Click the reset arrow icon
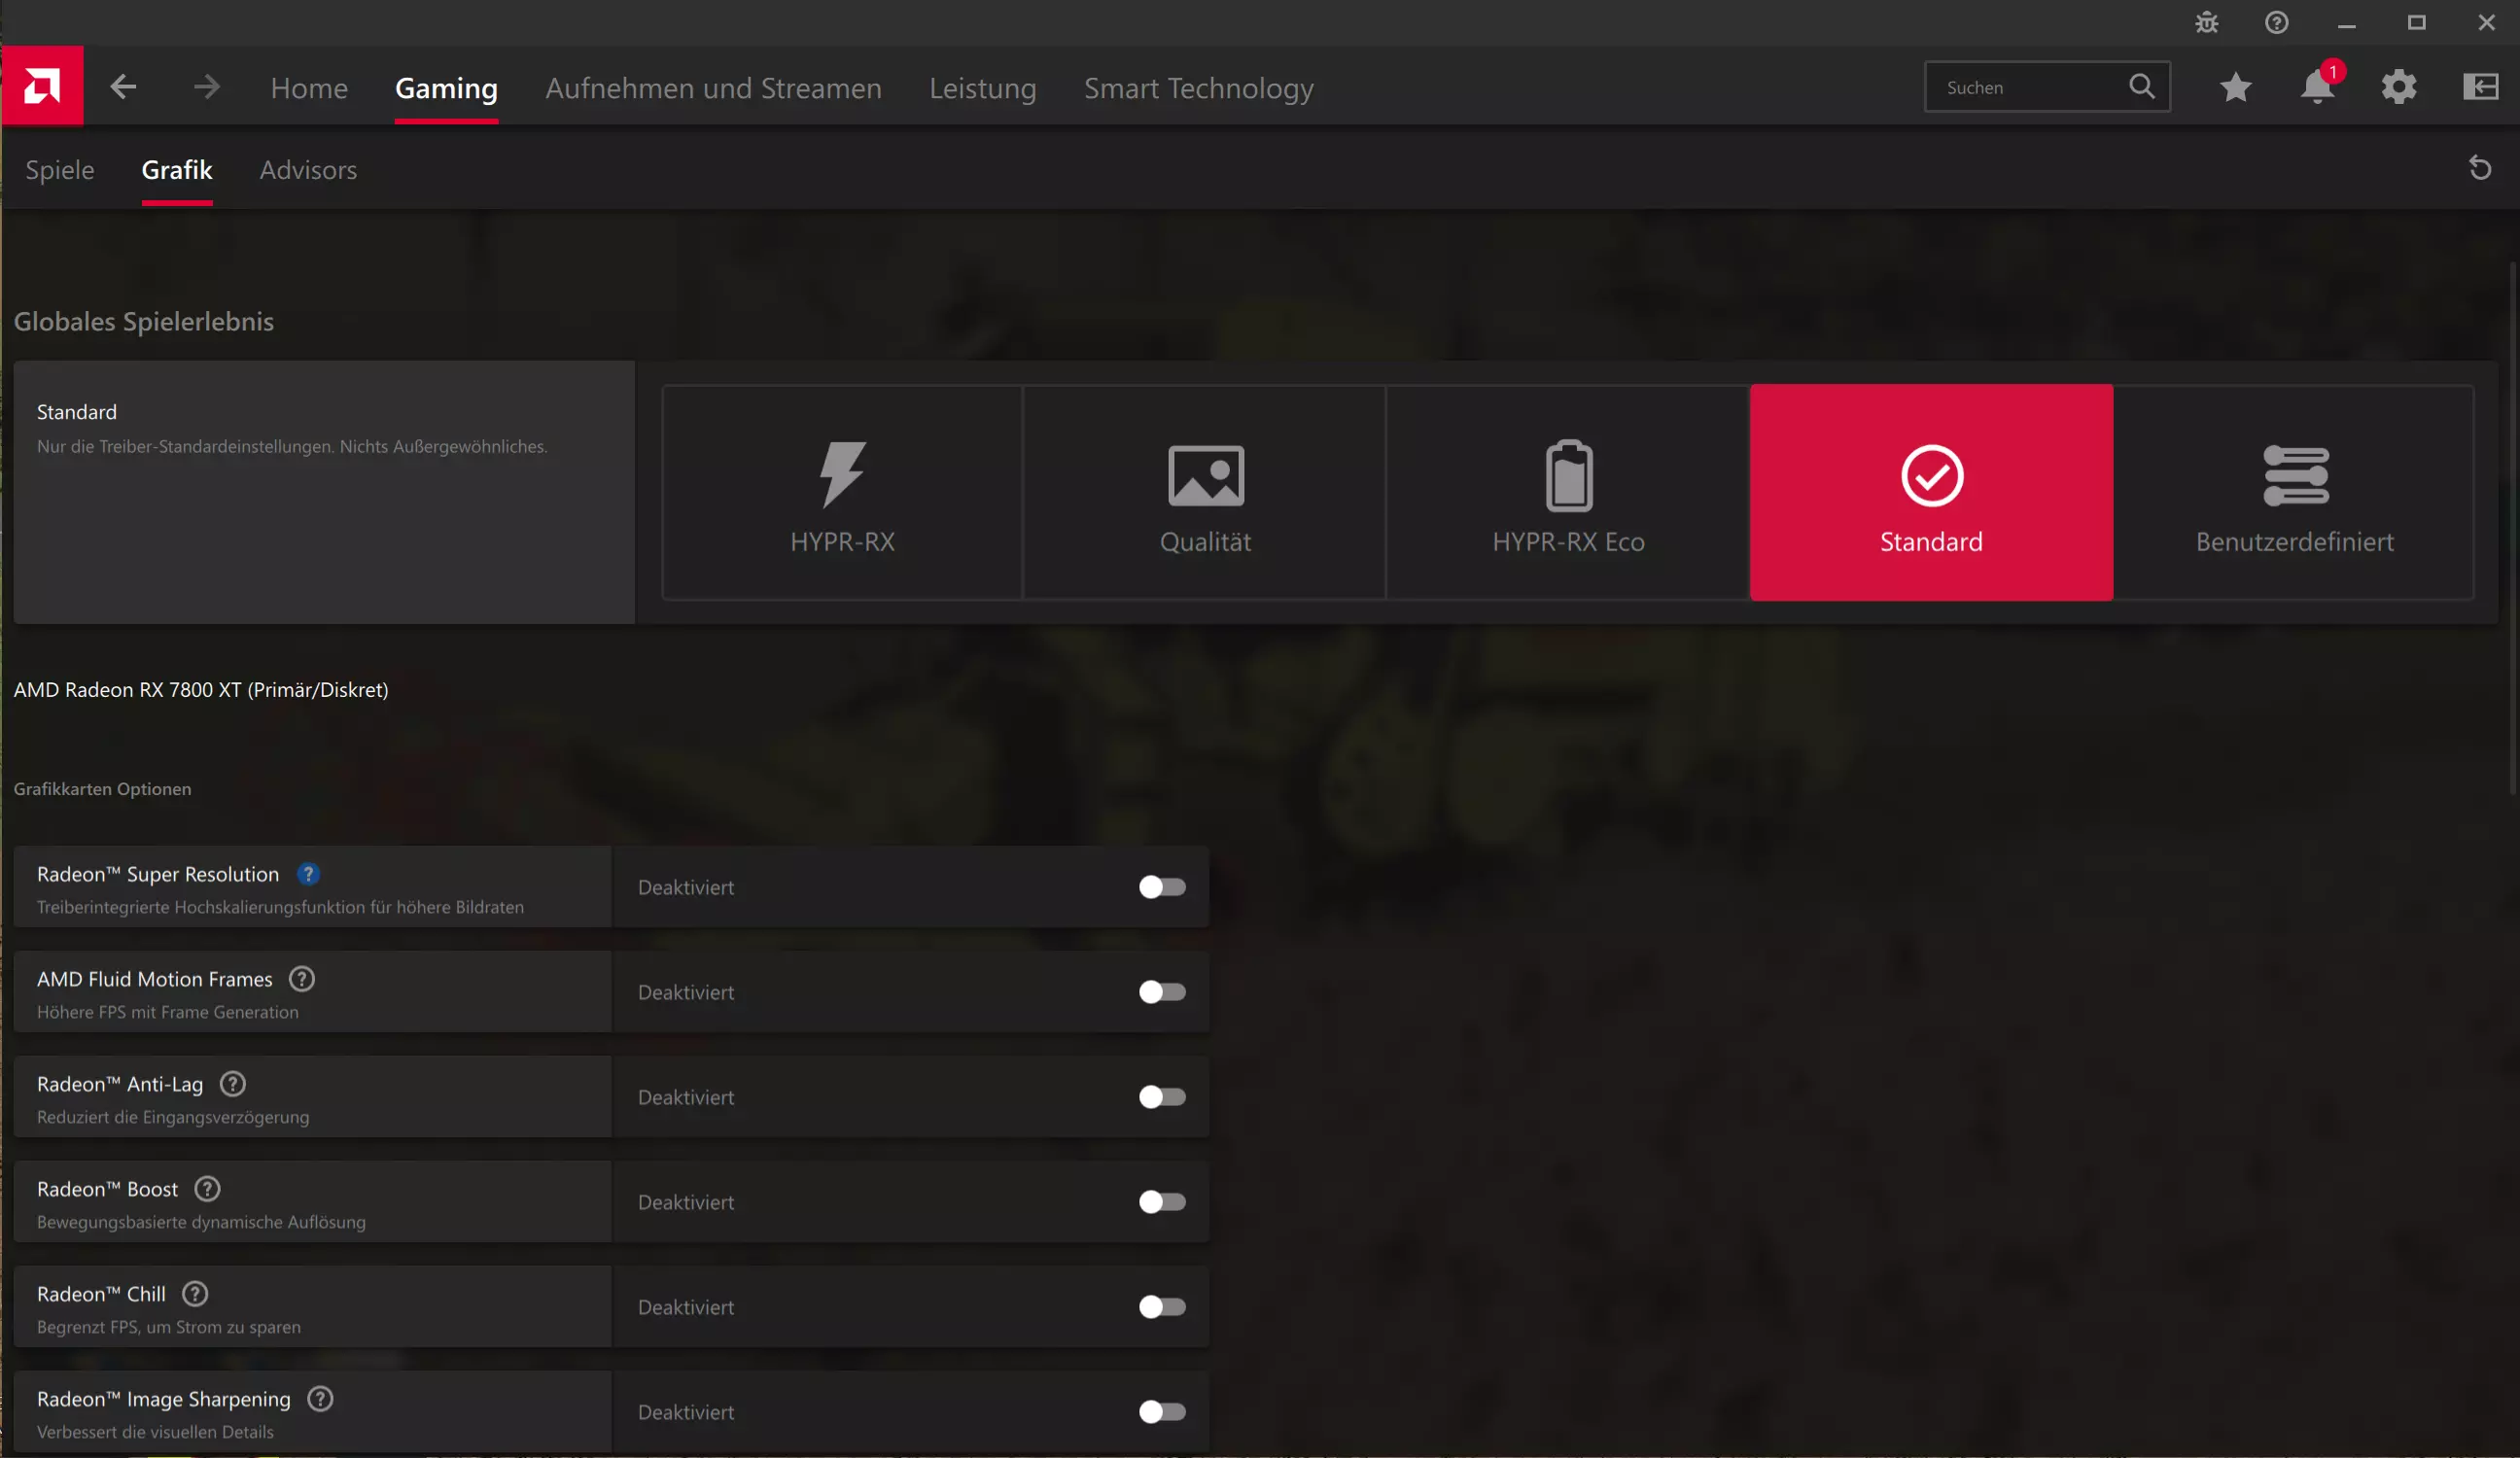Image resolution: width=2520 pixels, height=1458 pixels. 2480,168
